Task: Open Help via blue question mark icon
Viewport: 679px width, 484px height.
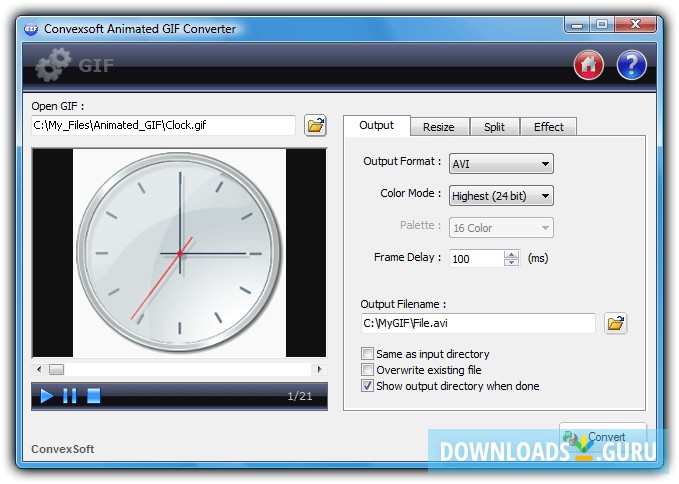Action: [x=631, y=65]
